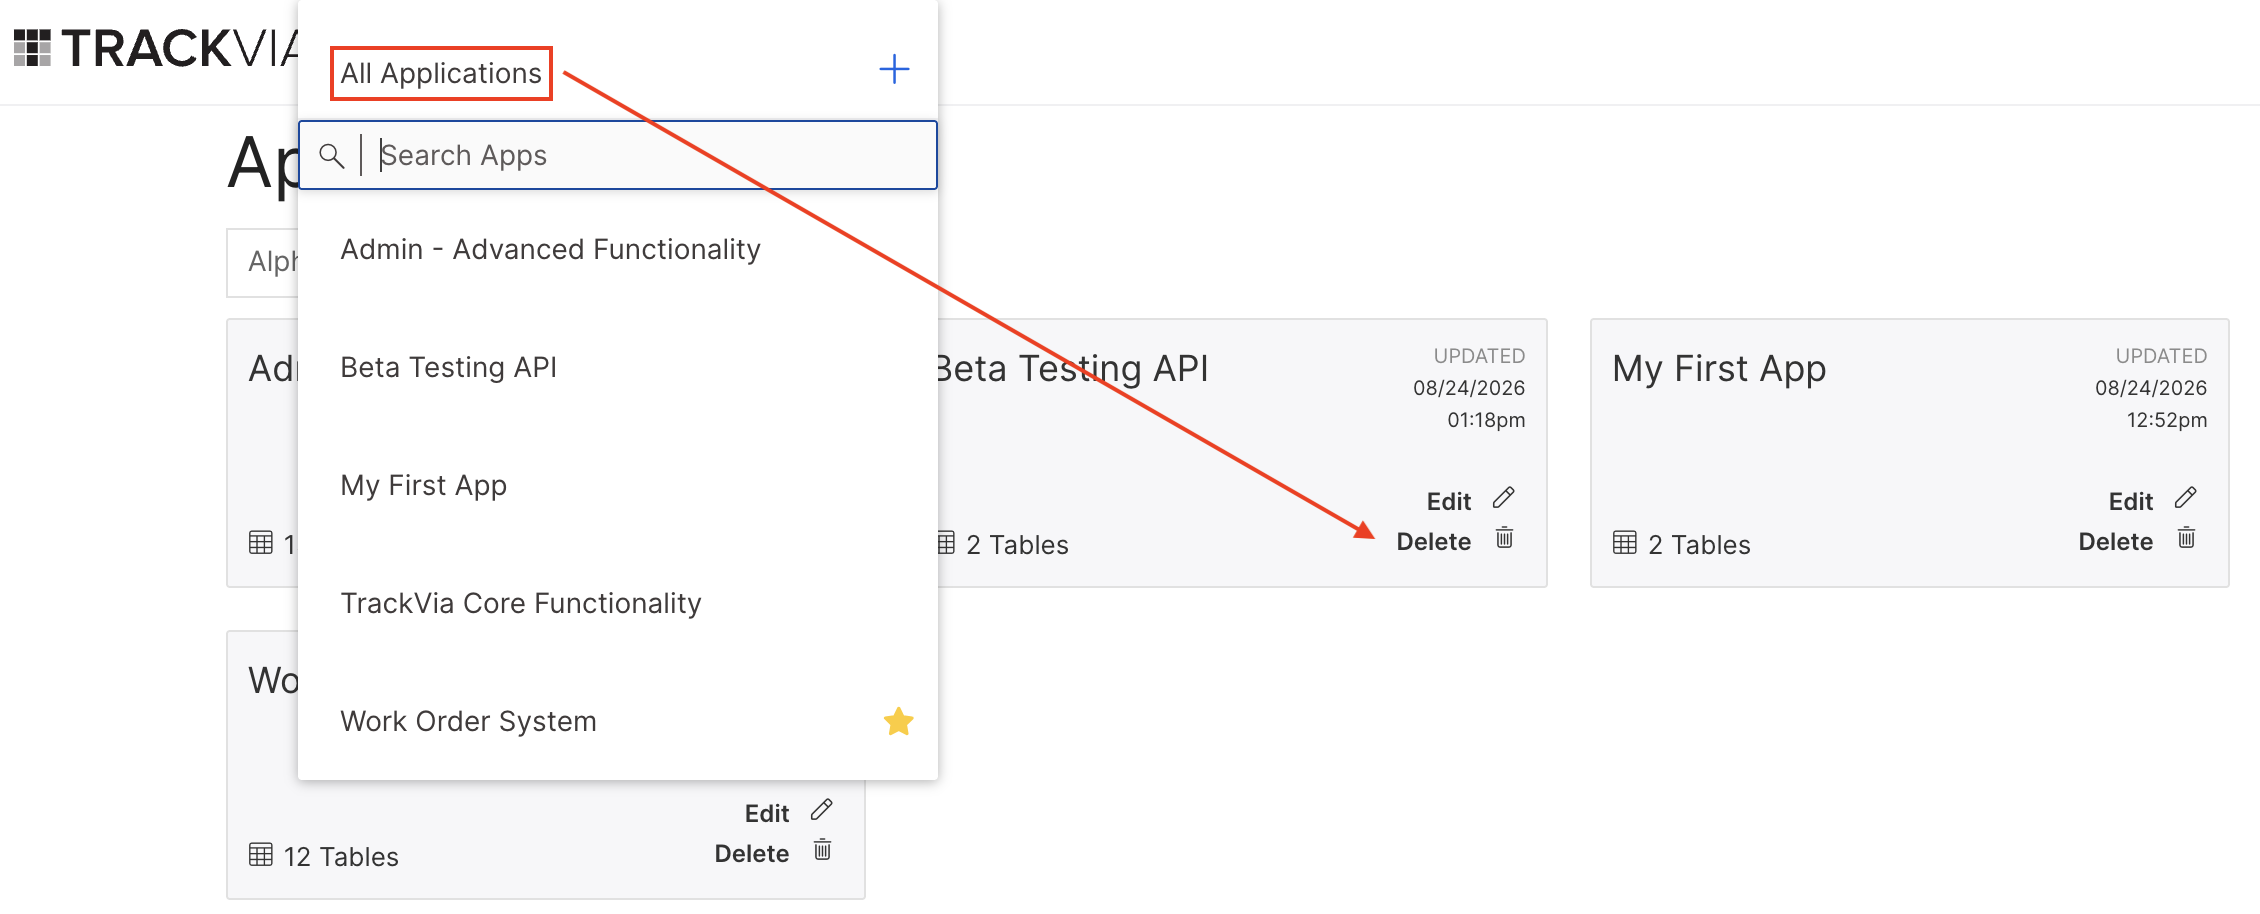Click table icon on My First App card

pos(1625,543)
